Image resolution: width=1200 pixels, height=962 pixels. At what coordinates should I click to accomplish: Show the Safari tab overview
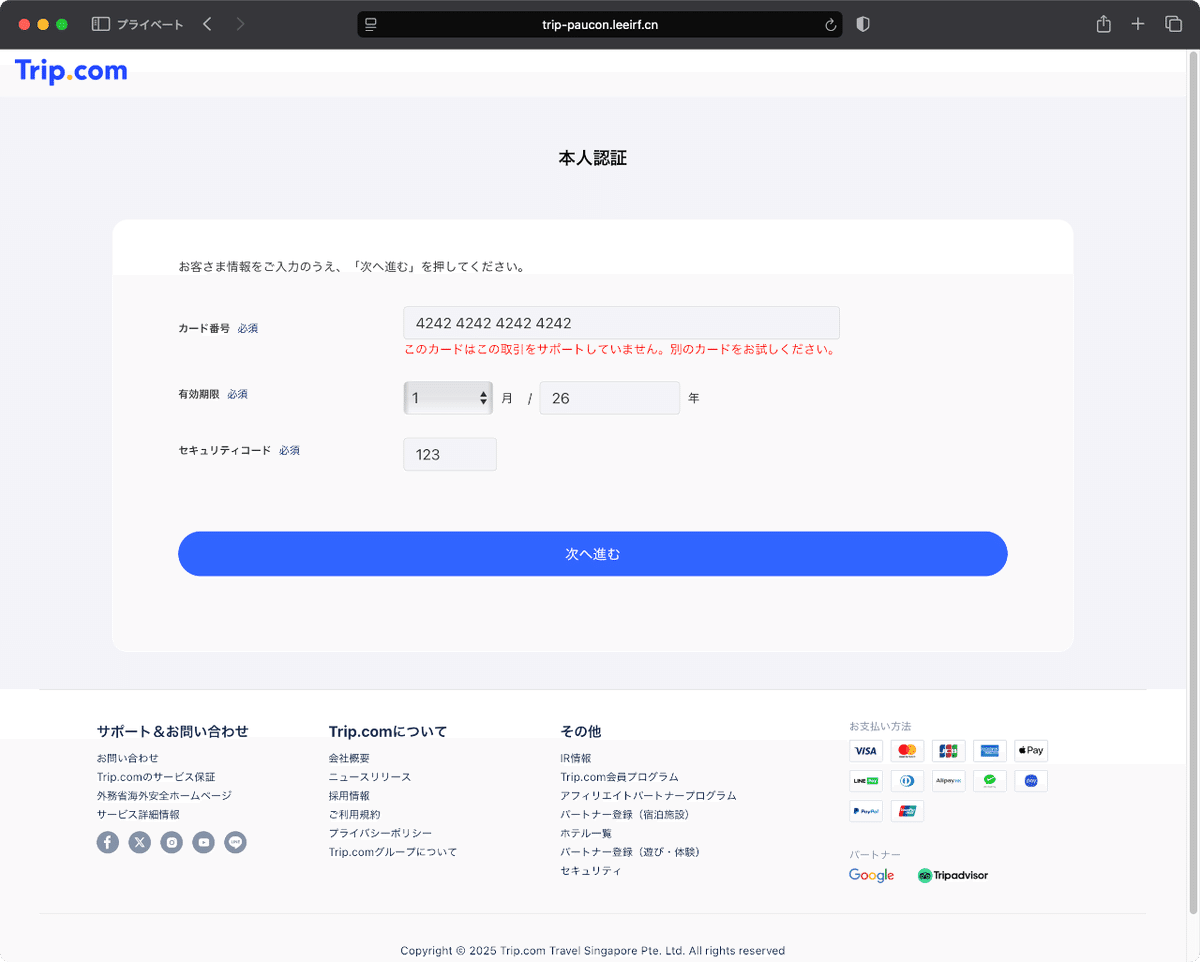point(1173,24)
